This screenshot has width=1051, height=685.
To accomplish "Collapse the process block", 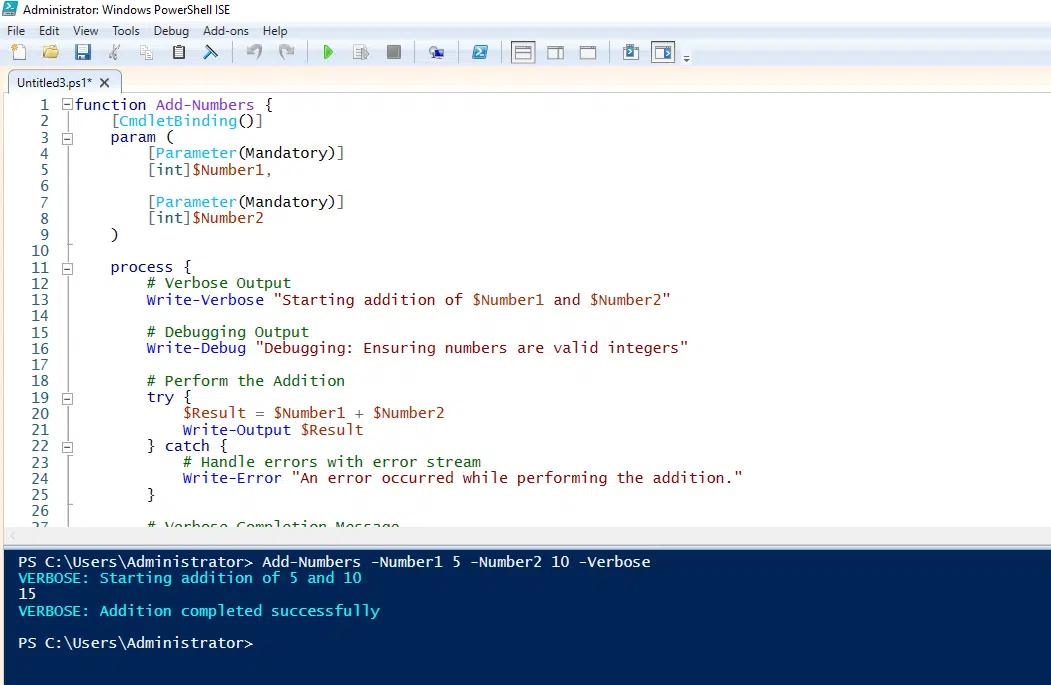I will (67, 269).
